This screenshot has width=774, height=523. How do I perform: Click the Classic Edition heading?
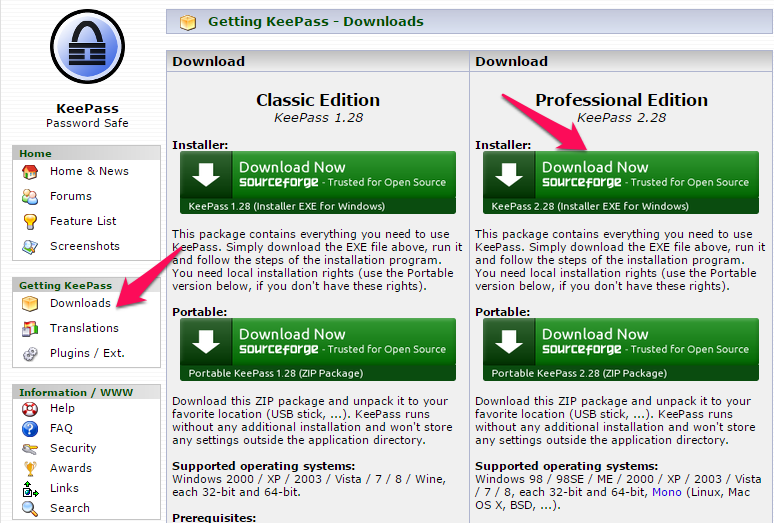(x=318, y=100)
